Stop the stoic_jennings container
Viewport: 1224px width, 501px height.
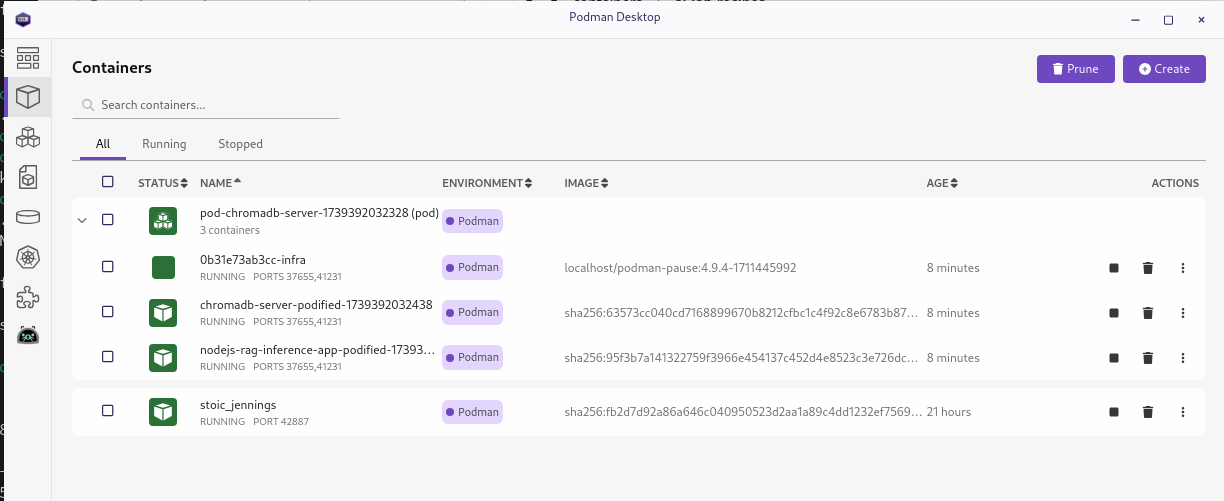tap(1113, 412)
